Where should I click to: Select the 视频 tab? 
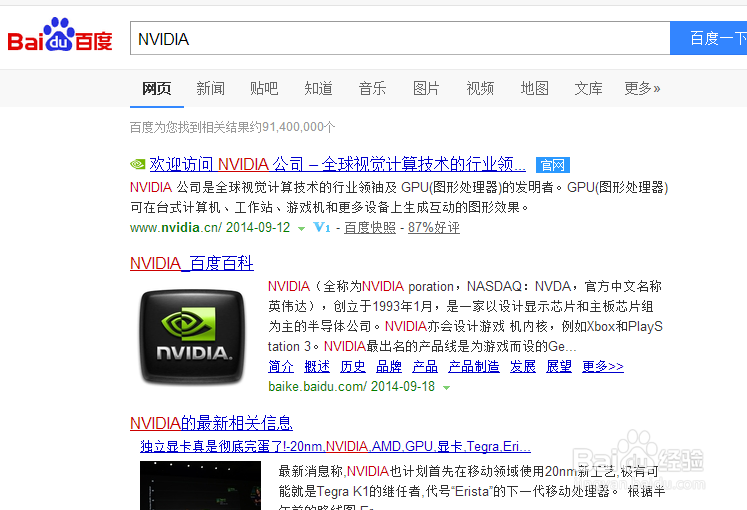(480, 89)
